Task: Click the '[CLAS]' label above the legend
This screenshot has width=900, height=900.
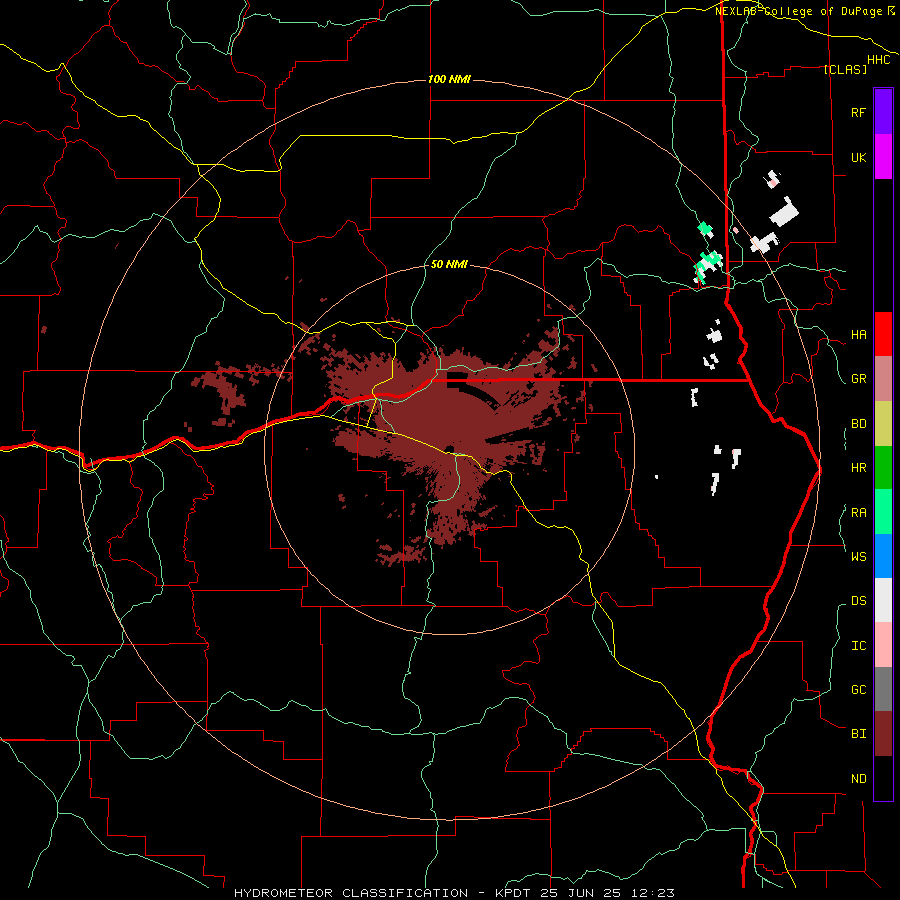Action: tap(845, 69)
